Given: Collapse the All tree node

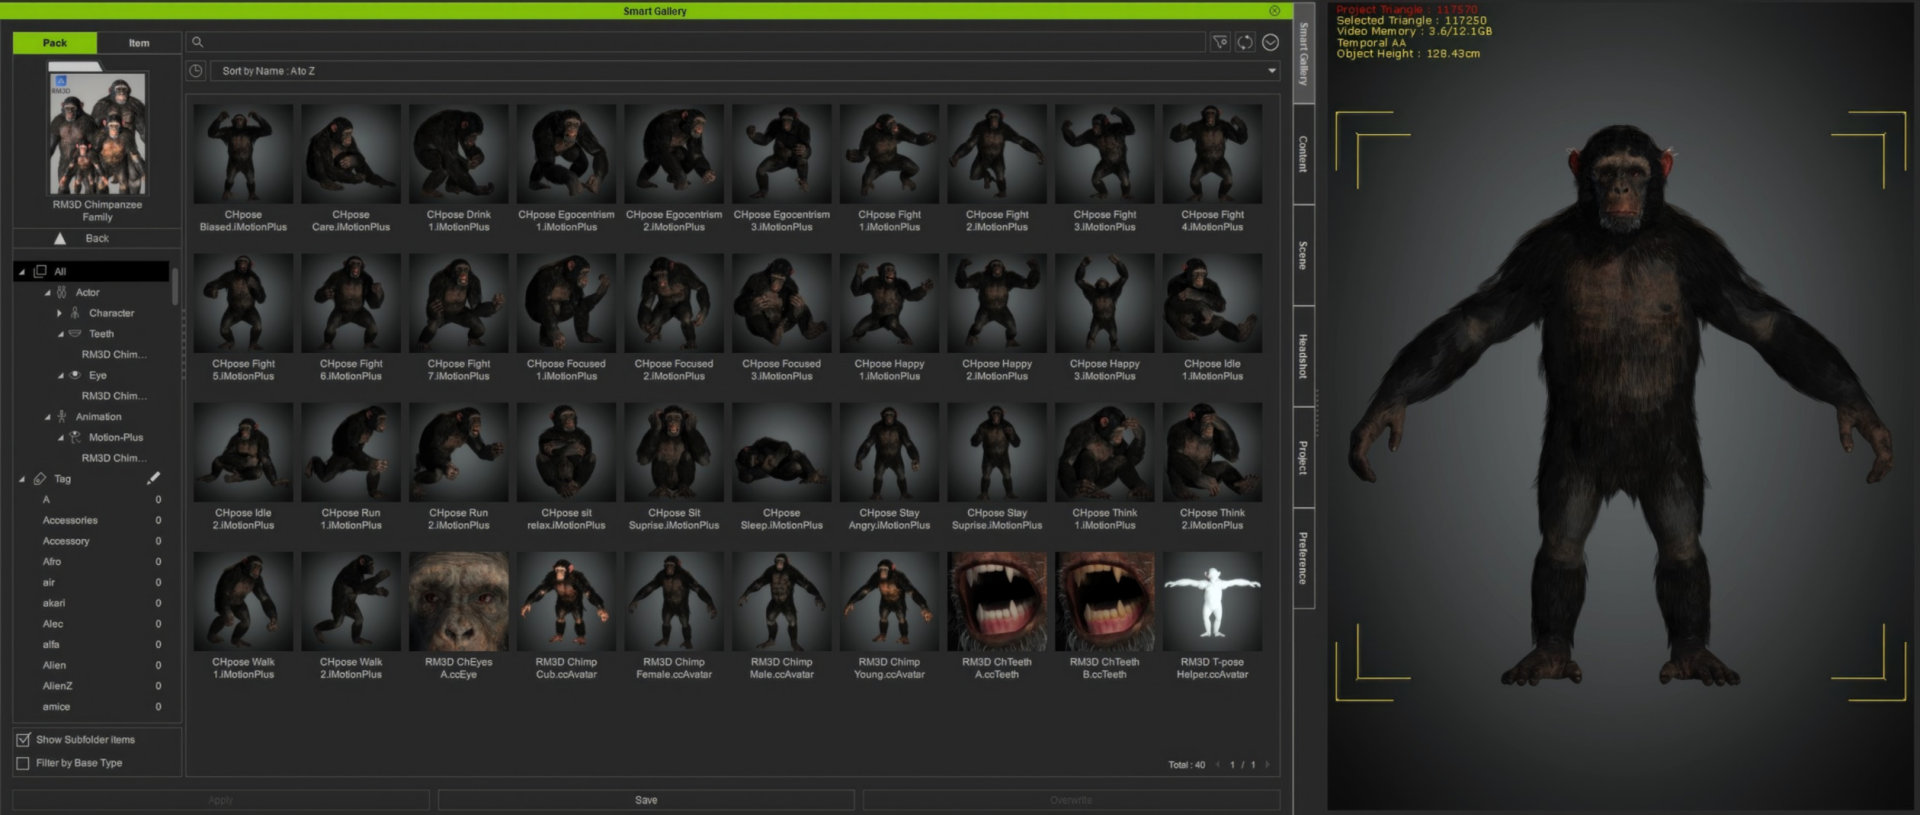Looking at the screenshot, I should (22, 272).
